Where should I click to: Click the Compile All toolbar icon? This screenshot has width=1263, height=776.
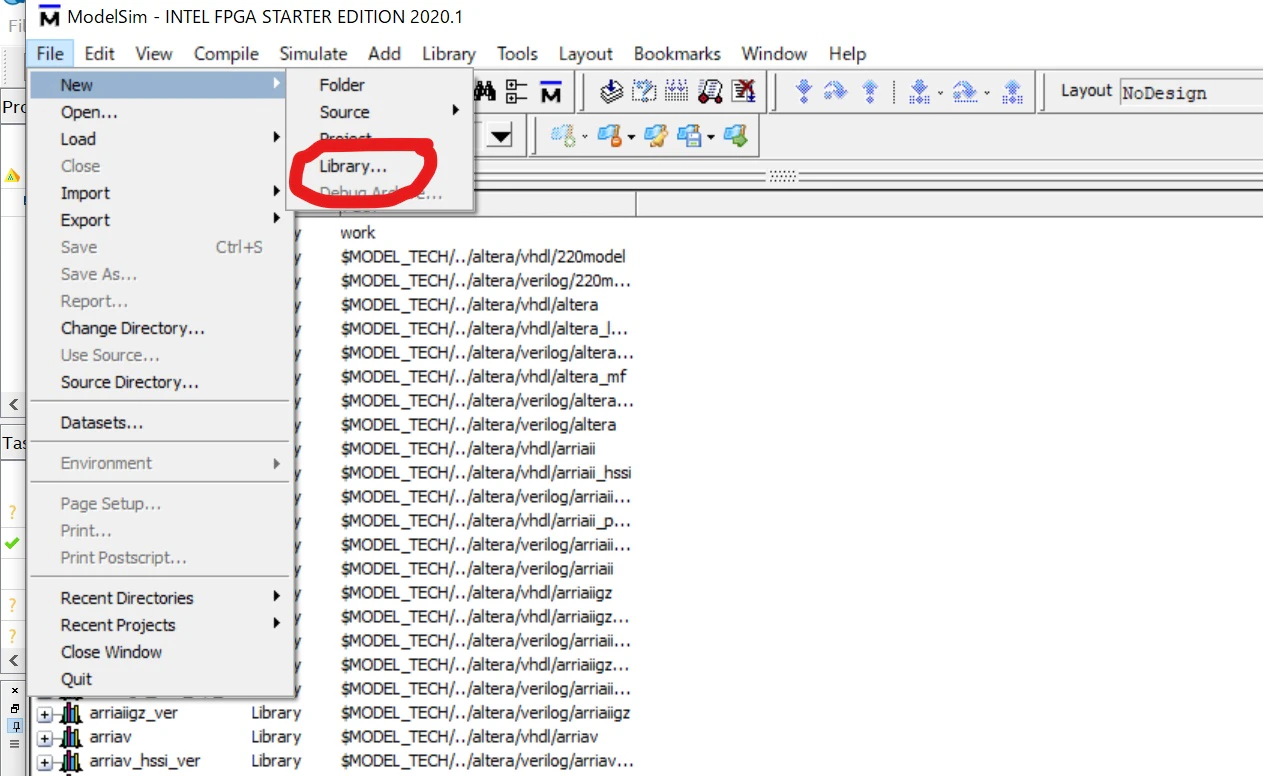point(677,92)
